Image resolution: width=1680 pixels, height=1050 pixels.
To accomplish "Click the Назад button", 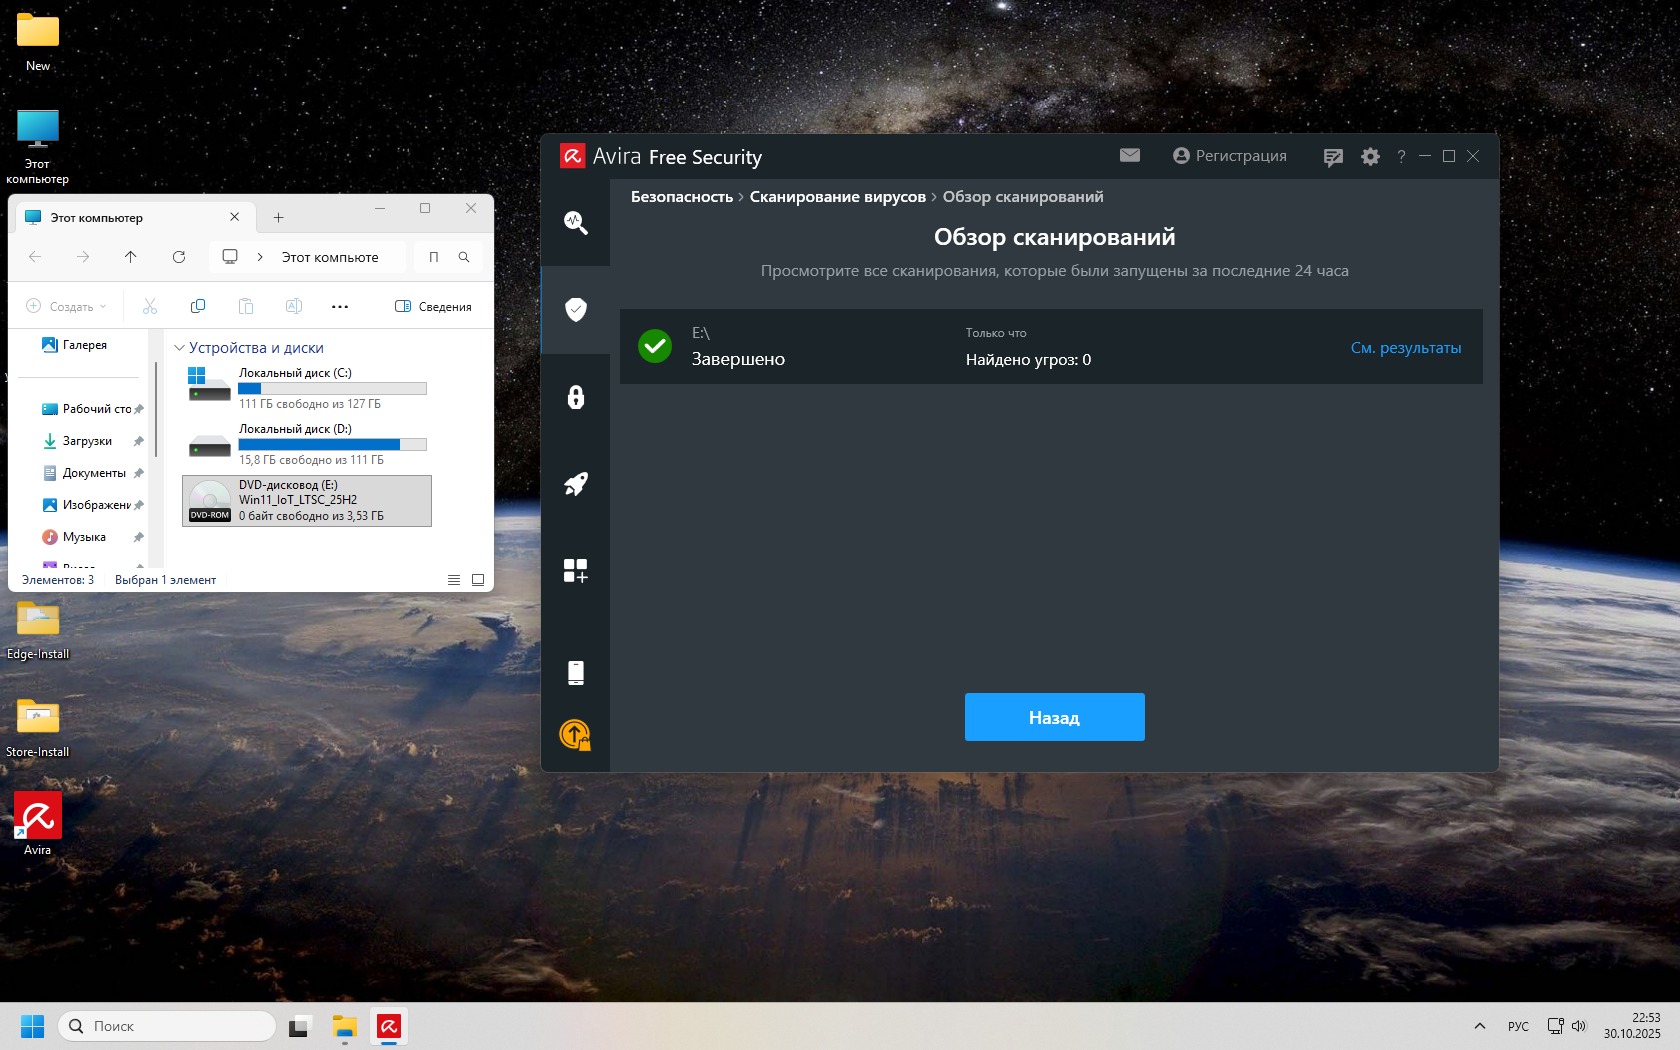I will pyautogui.click(x=1054, y=717).
